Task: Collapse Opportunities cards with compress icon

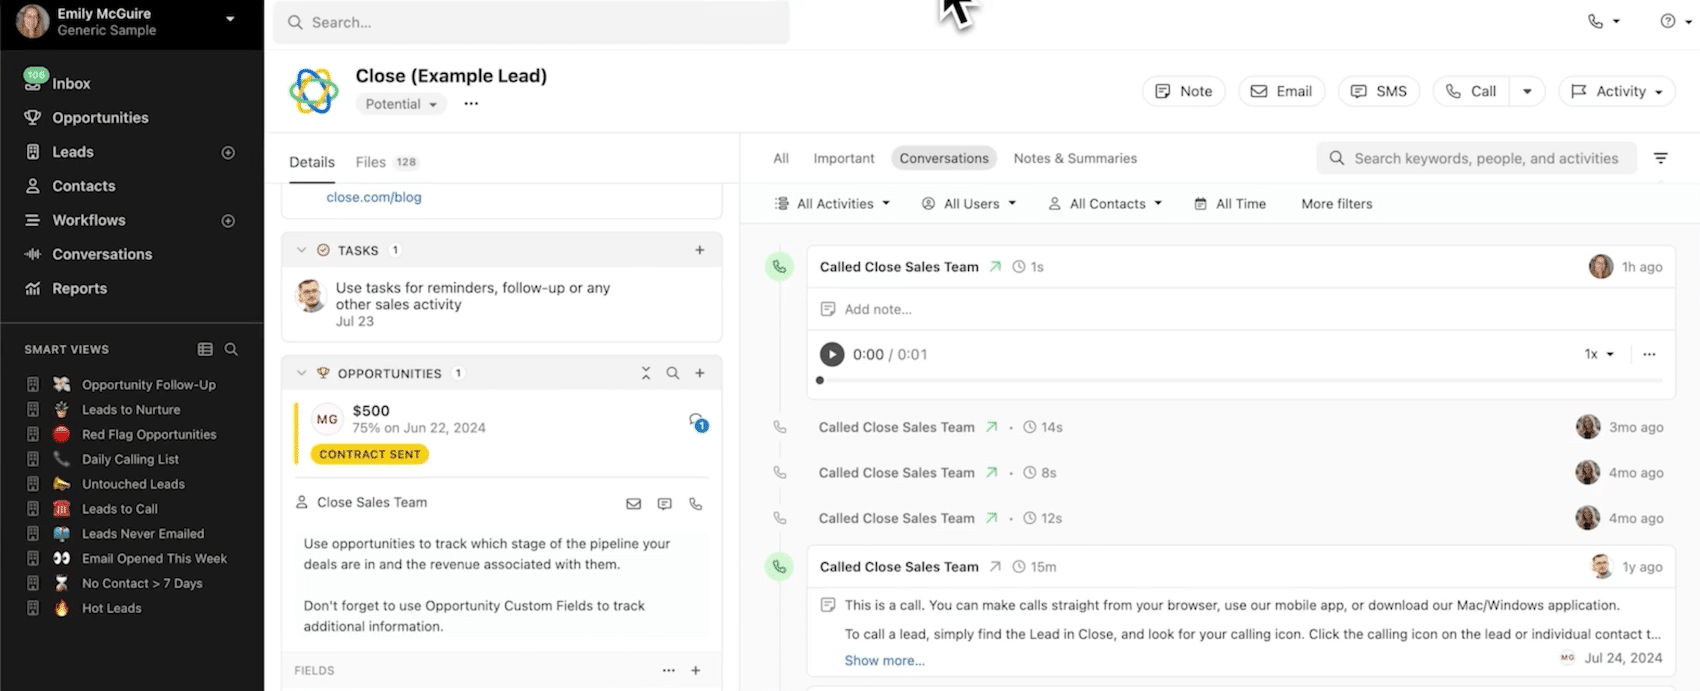Action: coord(646,373)
